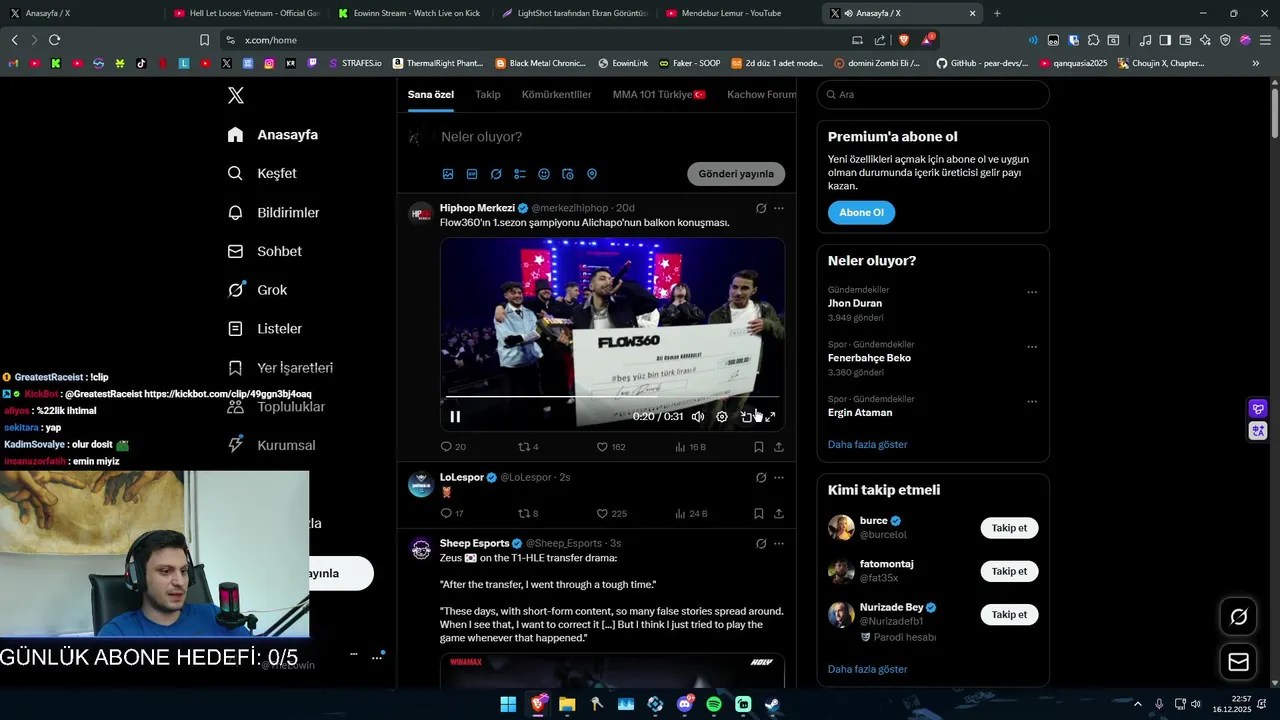Switch to Sana özel tab
Viewport: 1280px width, 720px height.
pyautogui.click(x=431, y=95)
